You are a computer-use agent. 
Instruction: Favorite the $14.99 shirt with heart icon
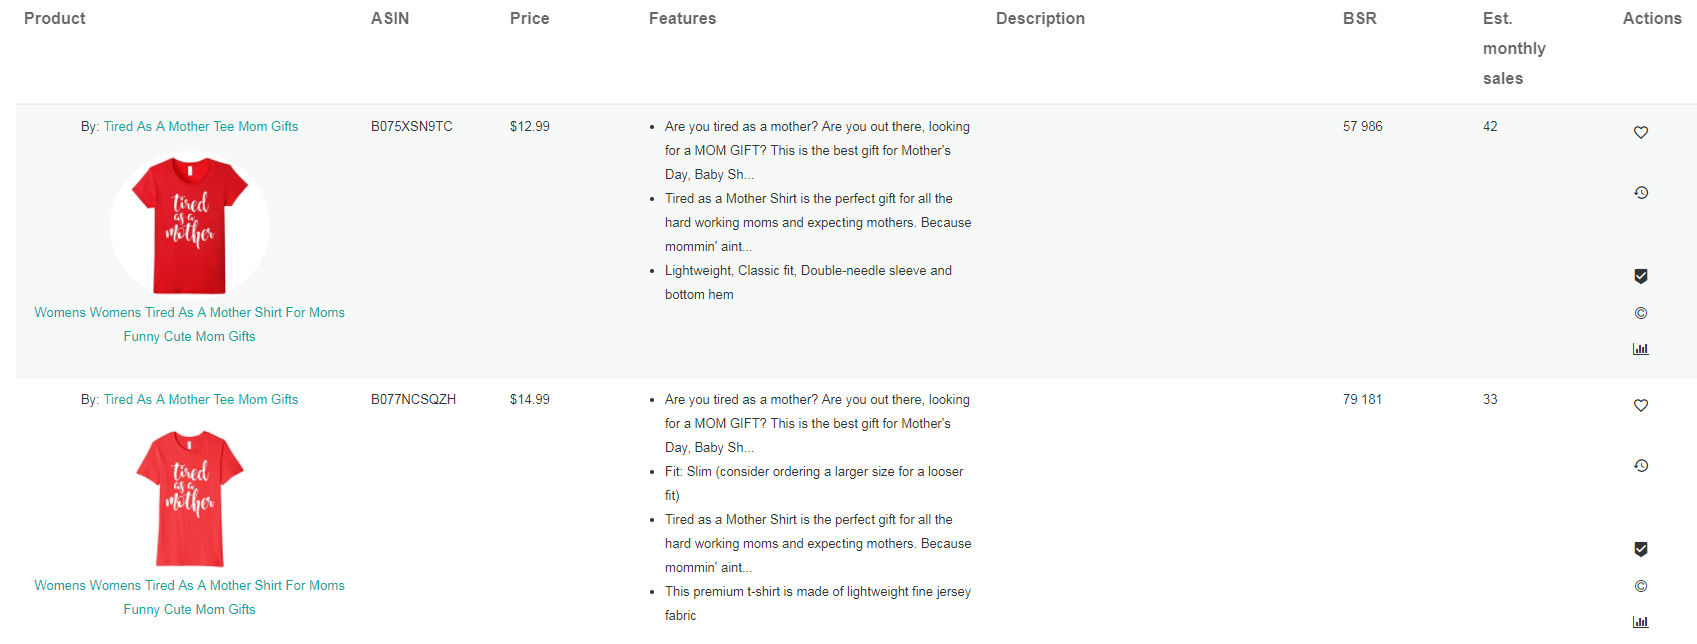click(x=1640, y=405)
